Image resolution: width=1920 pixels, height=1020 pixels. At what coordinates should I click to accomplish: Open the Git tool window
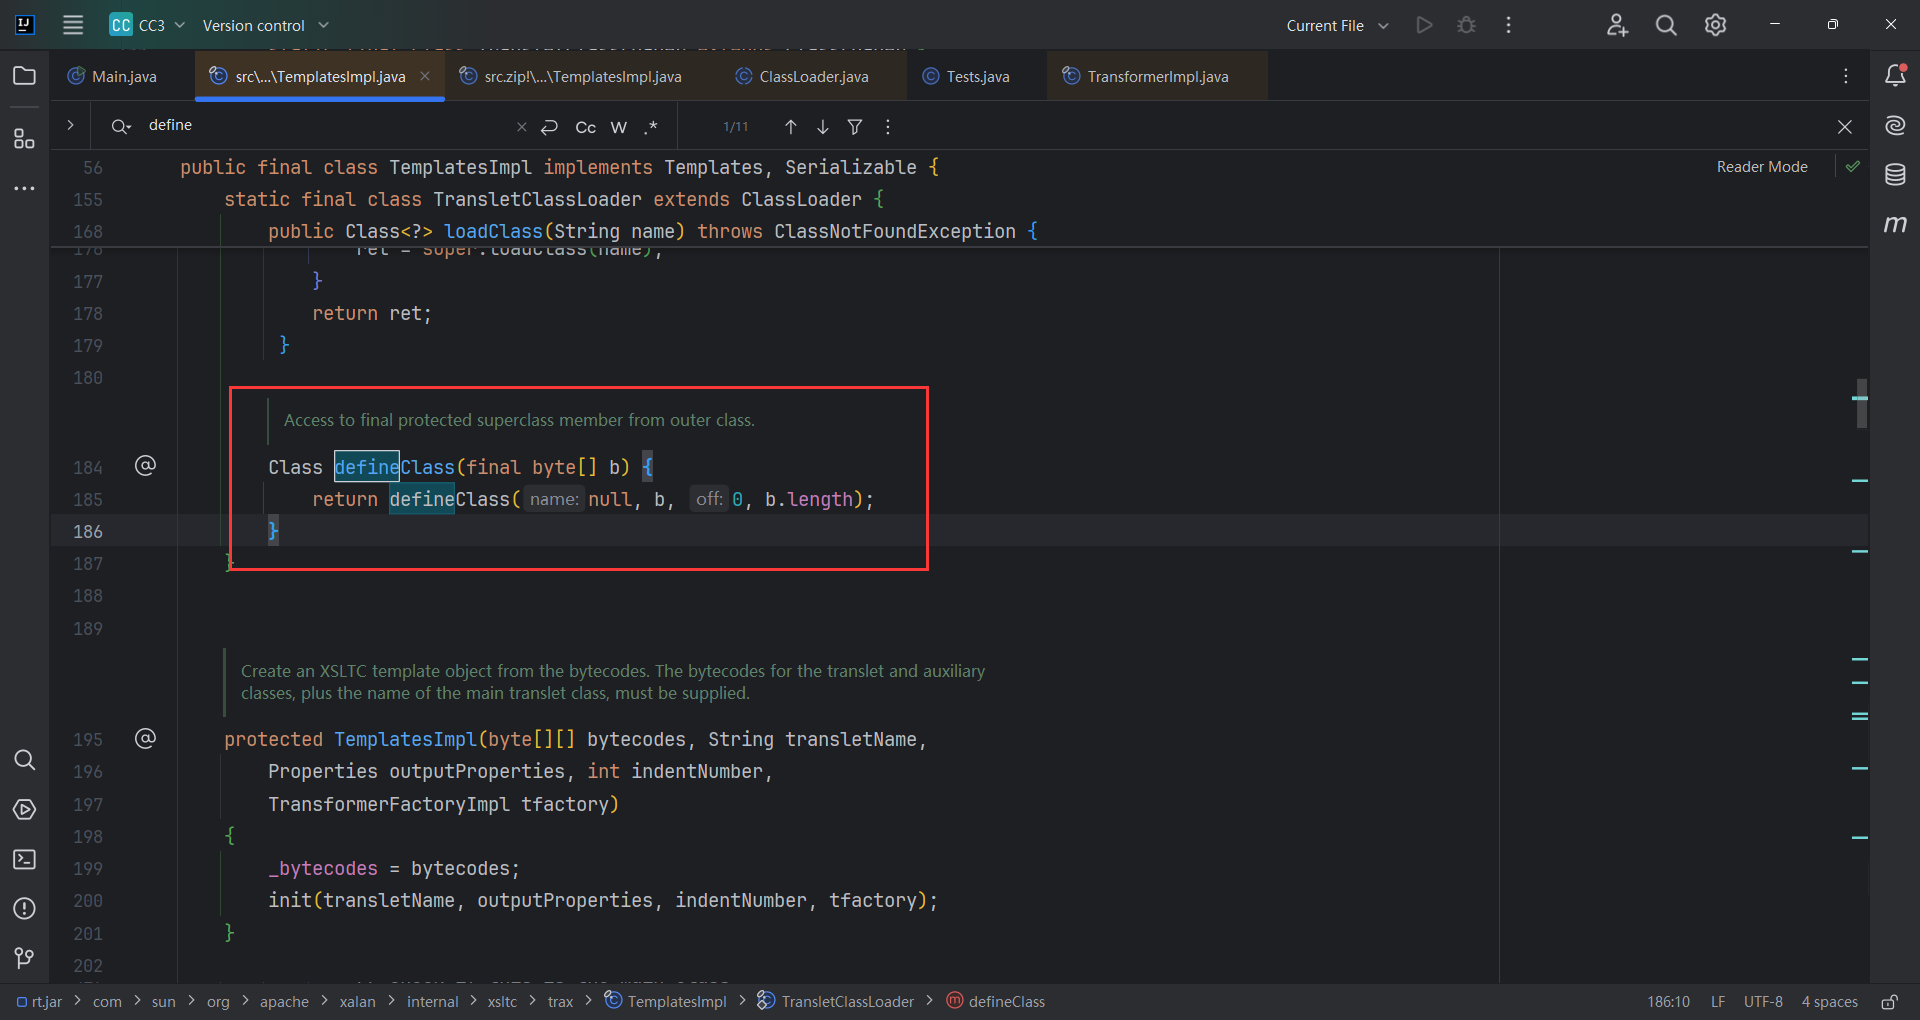(24, 958)
